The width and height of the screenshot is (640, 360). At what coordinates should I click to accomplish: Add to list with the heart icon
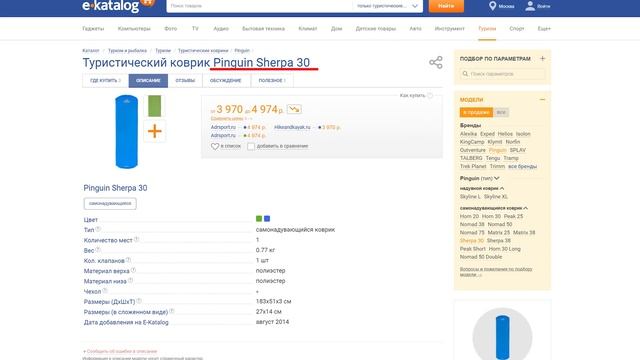point(215,146)
